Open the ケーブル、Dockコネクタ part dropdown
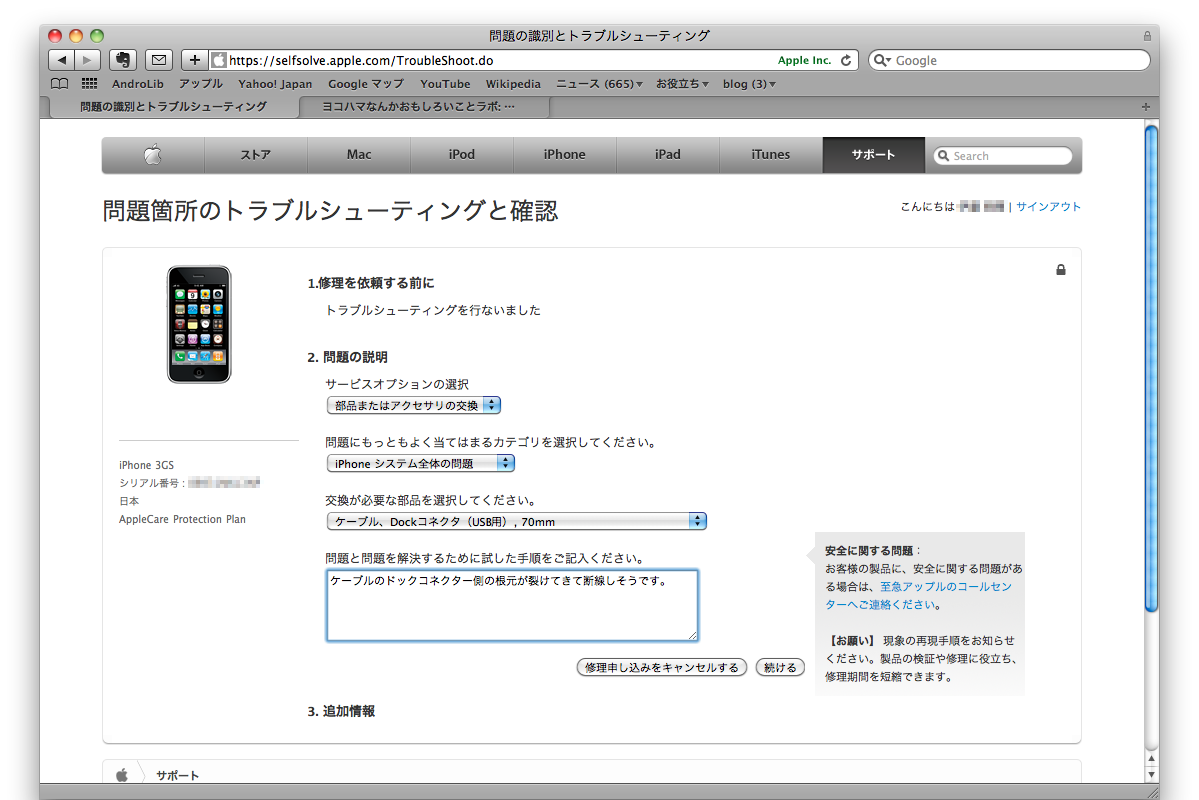This screenshot has height=800, width=1199. pyautogui.click(x=516, y=522)
